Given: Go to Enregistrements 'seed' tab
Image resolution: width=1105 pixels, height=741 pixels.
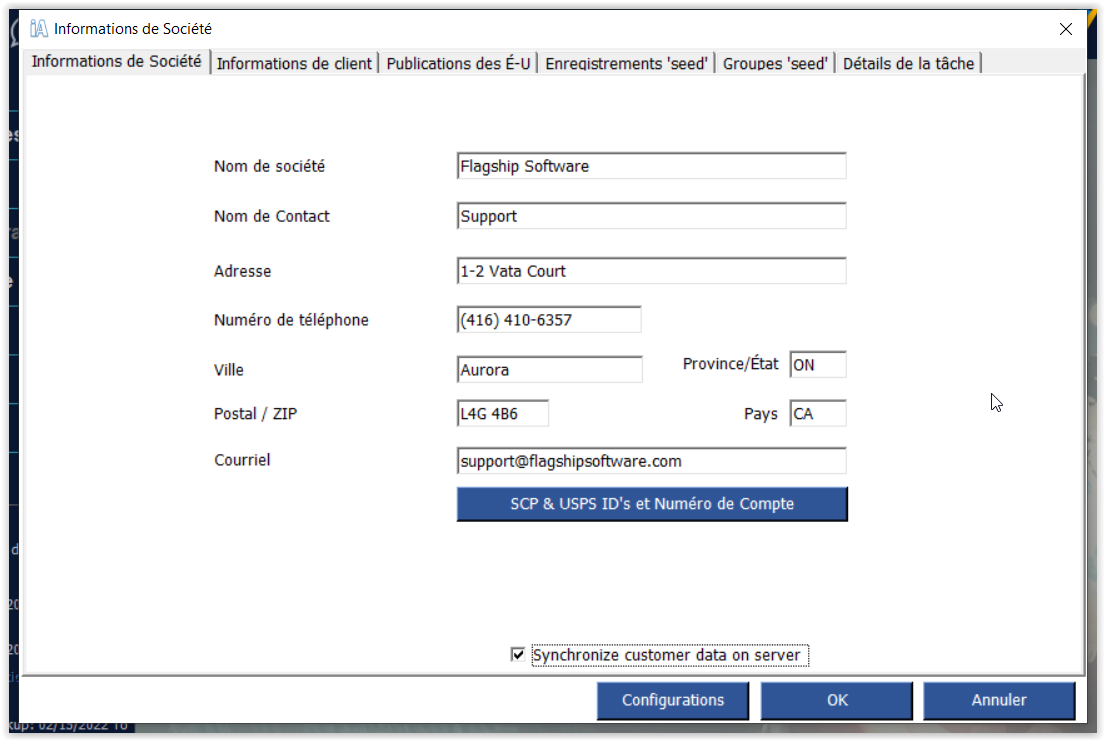Looking at the screenshot, I should 626,63.
